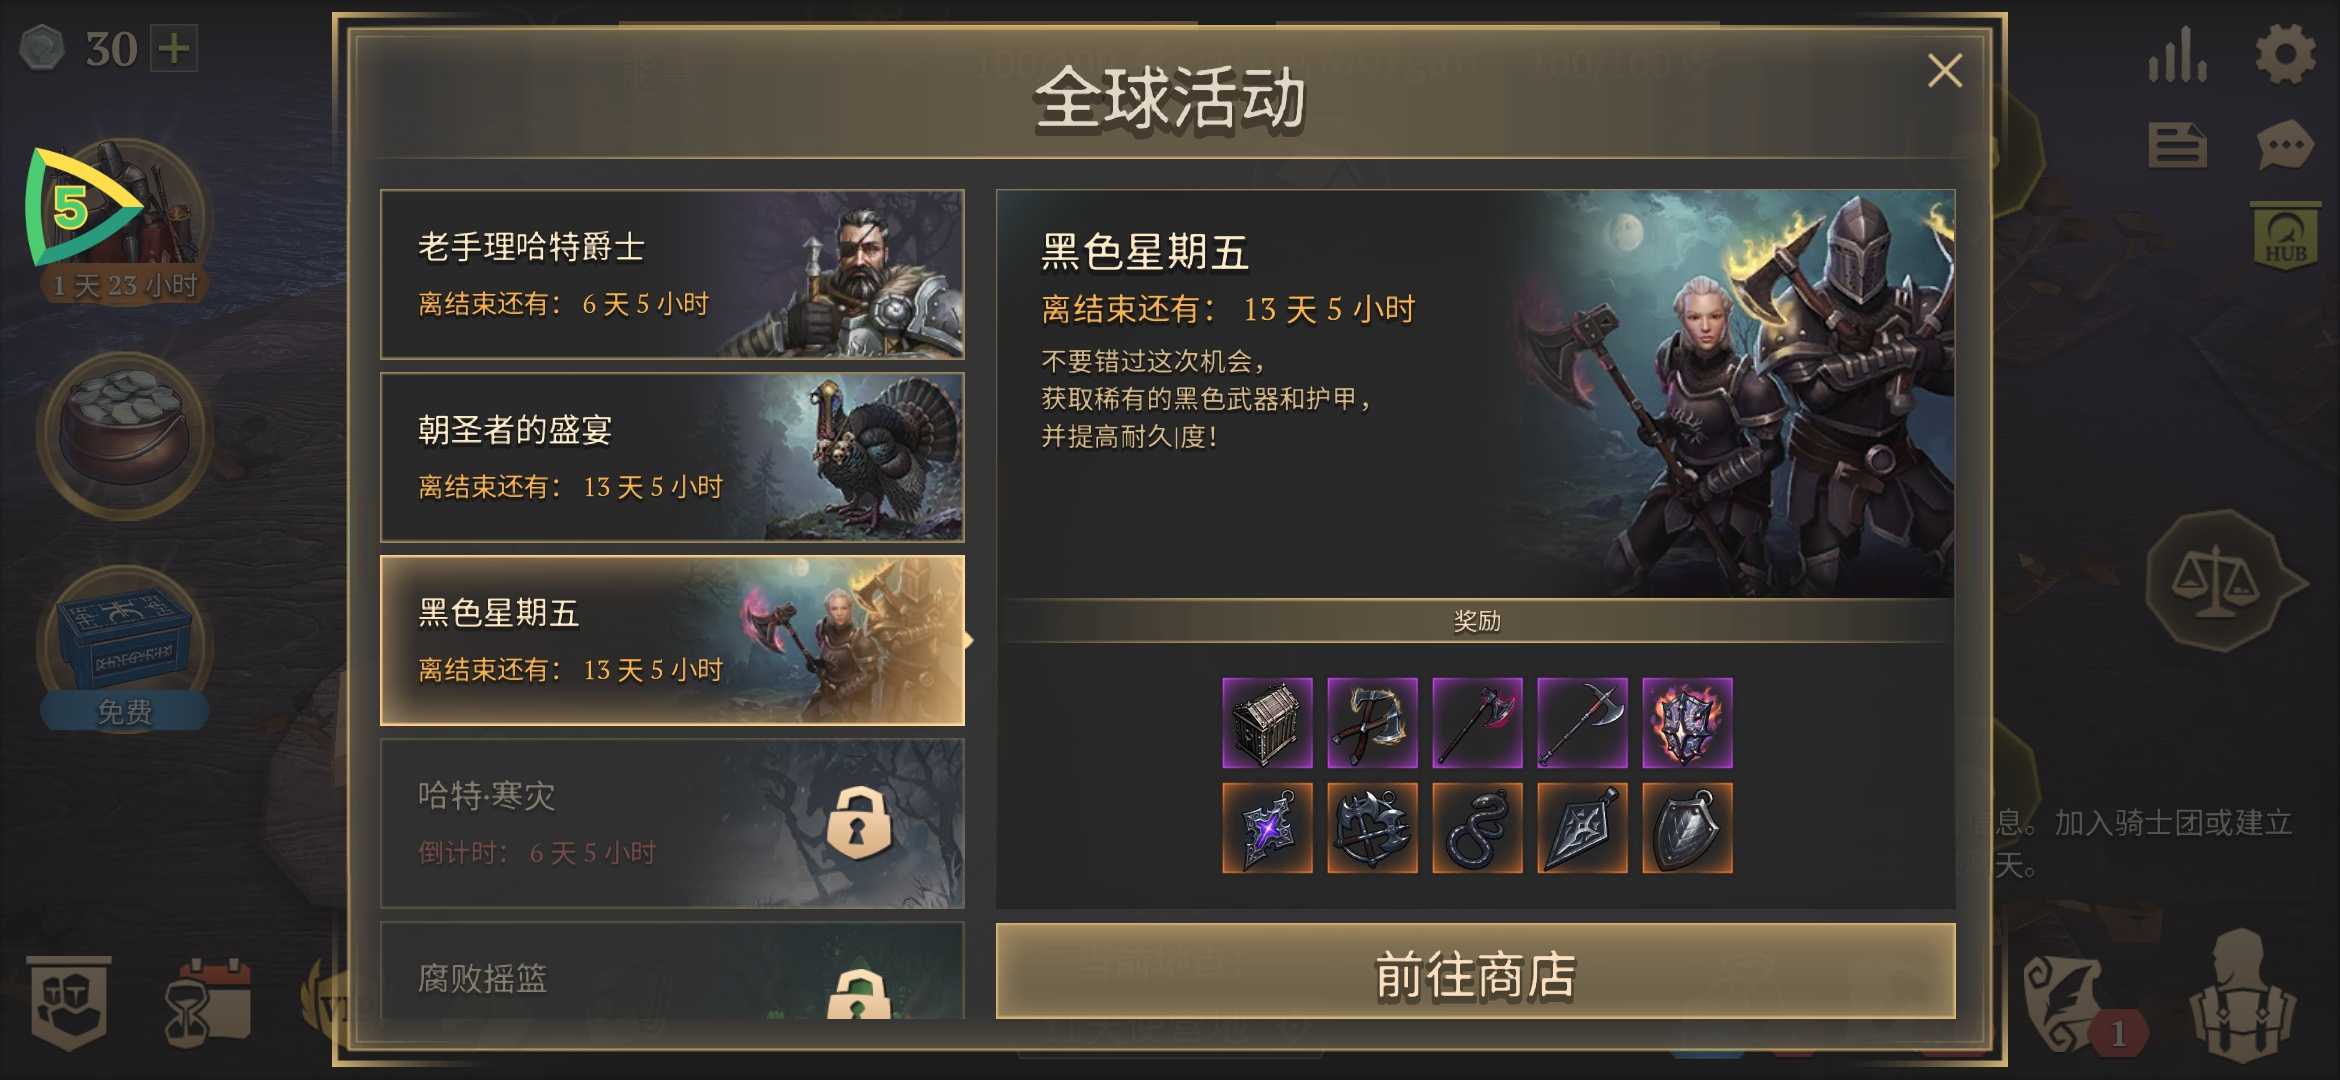Select the 老手理哈特爵士 event
The image size is (2340, 1080).
pyautogui.click(x=672, y=274)
